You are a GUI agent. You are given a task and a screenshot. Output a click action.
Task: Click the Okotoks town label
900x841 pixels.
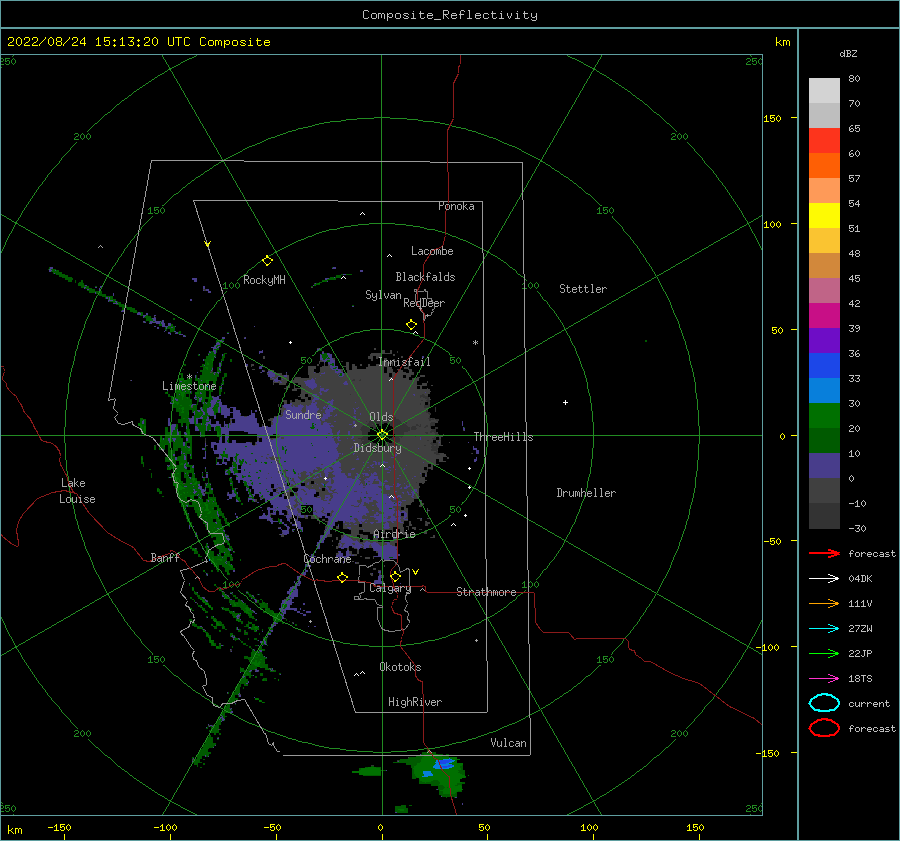(400, 667)
